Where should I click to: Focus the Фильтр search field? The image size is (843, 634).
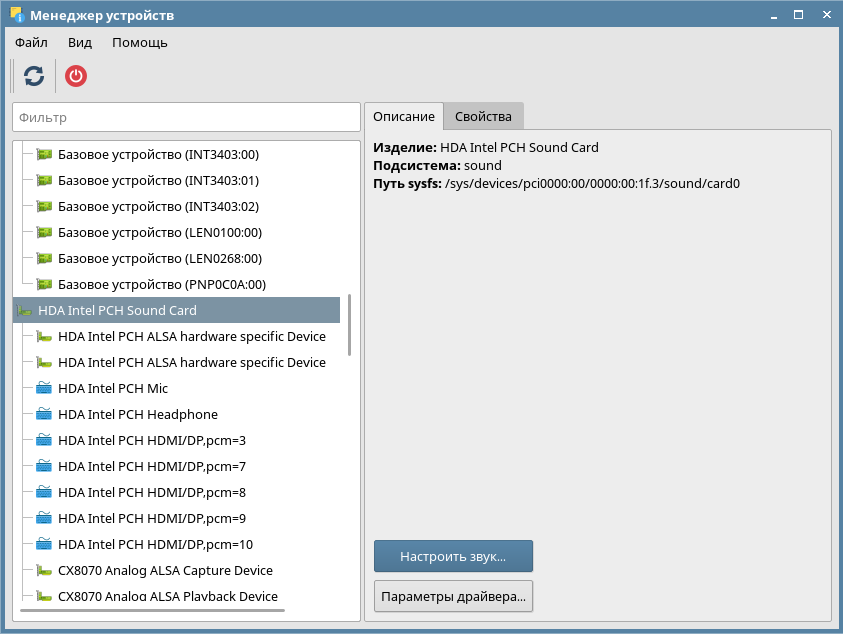tap(186, 117)
